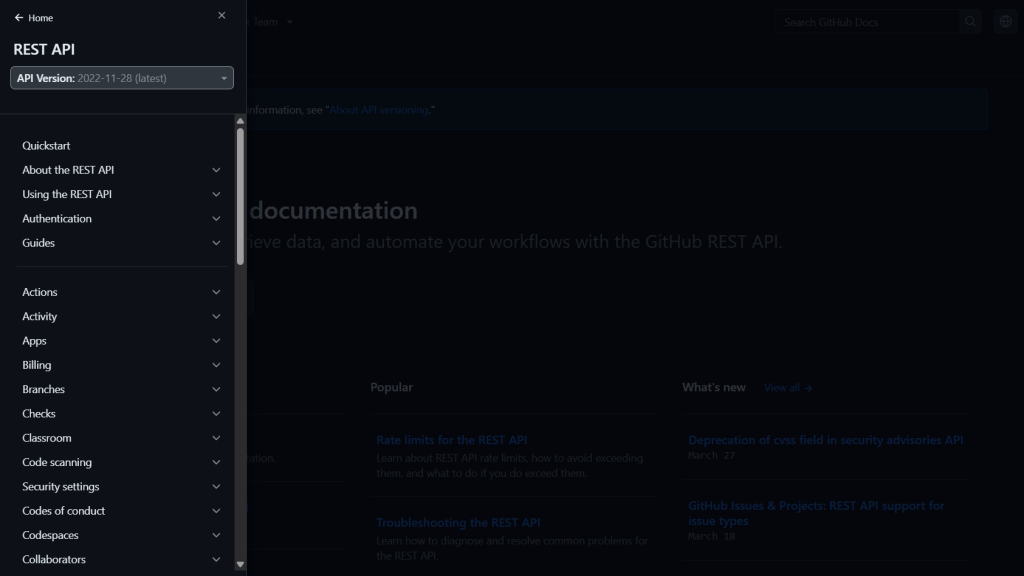
Task: Expand the Code scanning section
Action: click(x=121, y=462)
